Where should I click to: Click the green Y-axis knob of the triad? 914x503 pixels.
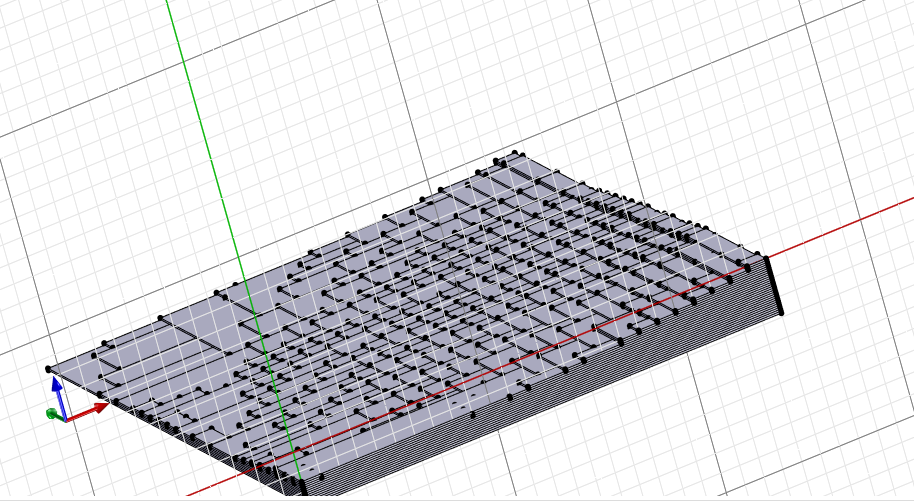pyautogui.click(x=52, y=414)
